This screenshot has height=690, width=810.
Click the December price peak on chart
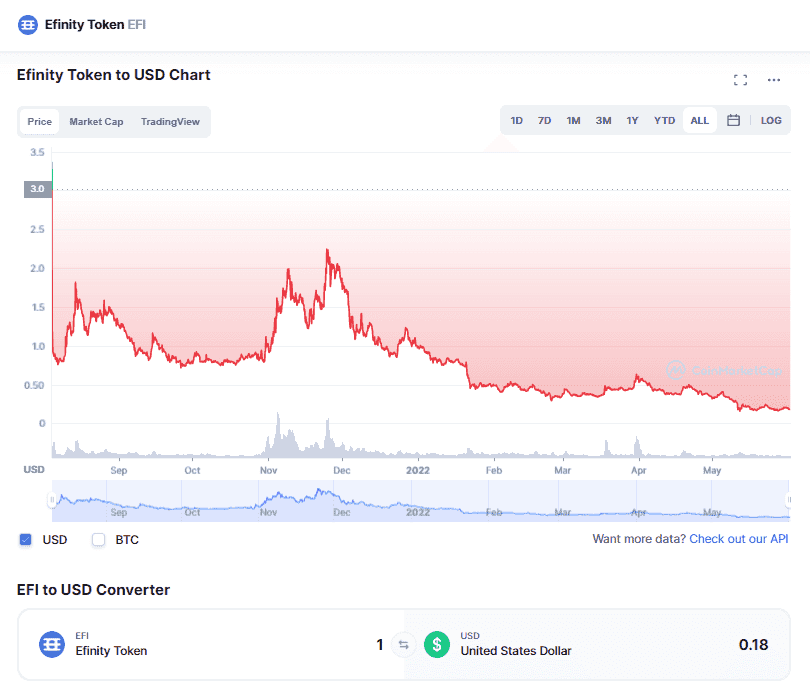coord(327,250)
